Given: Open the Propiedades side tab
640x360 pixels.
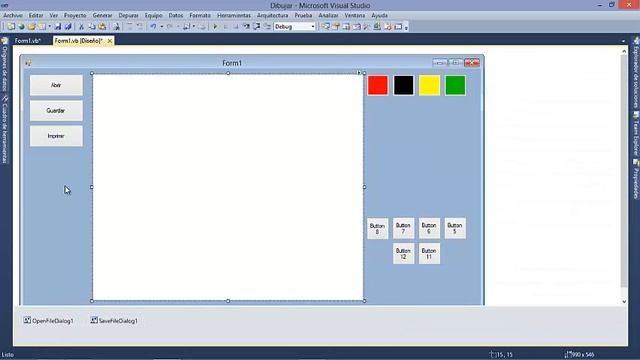Looking at the screenshot, I should [x=636, y=179].
